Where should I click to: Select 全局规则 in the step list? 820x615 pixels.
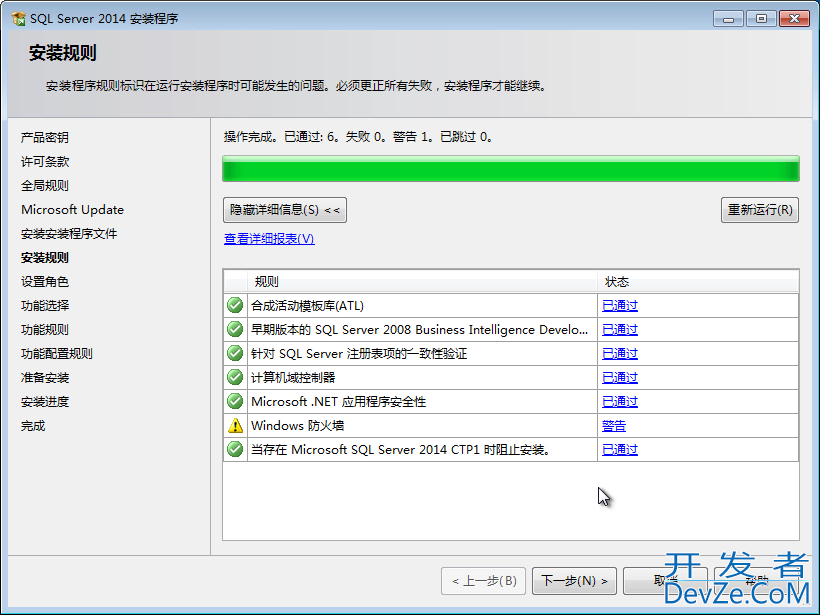coord(44,186)
